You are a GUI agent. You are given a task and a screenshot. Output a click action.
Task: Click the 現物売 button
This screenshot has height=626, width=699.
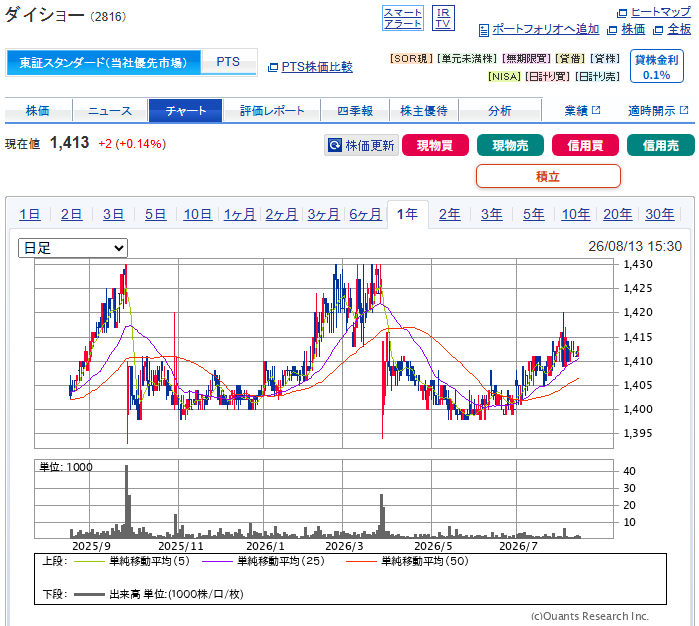point(510,145)
